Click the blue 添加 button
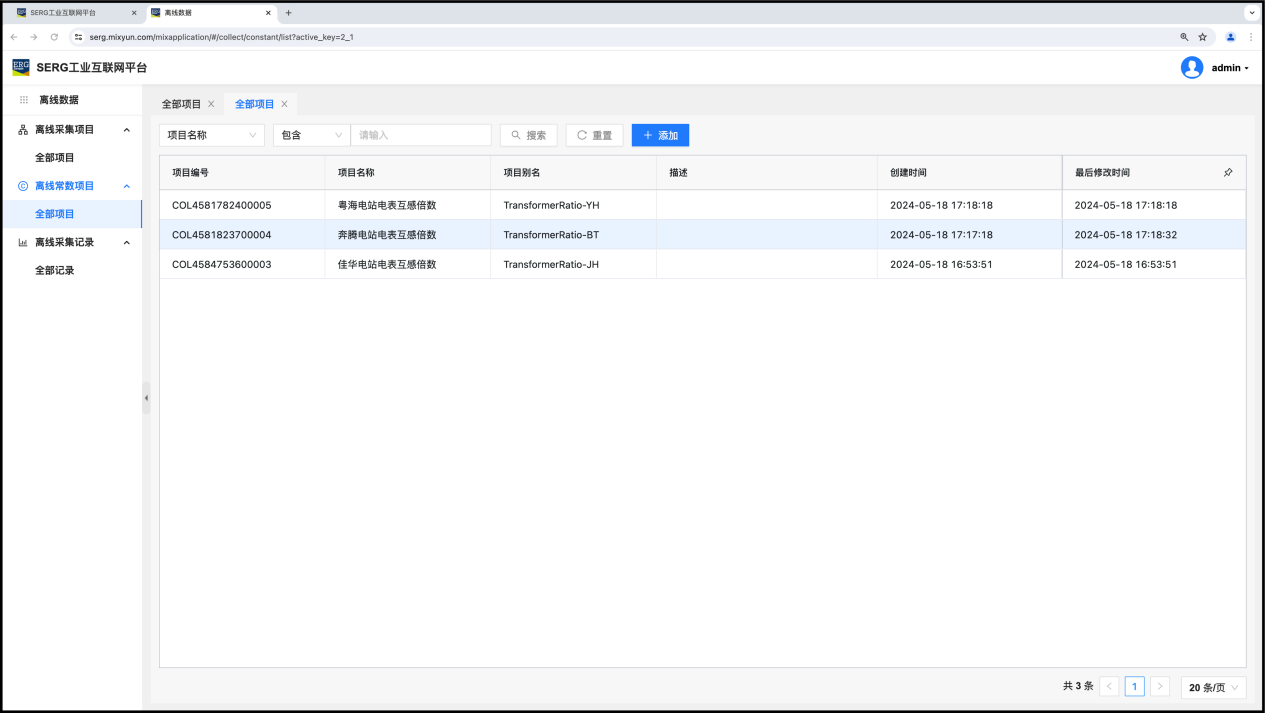This screenshot has width=1265, height=713. pyautogui.click(x=660, y=135)
